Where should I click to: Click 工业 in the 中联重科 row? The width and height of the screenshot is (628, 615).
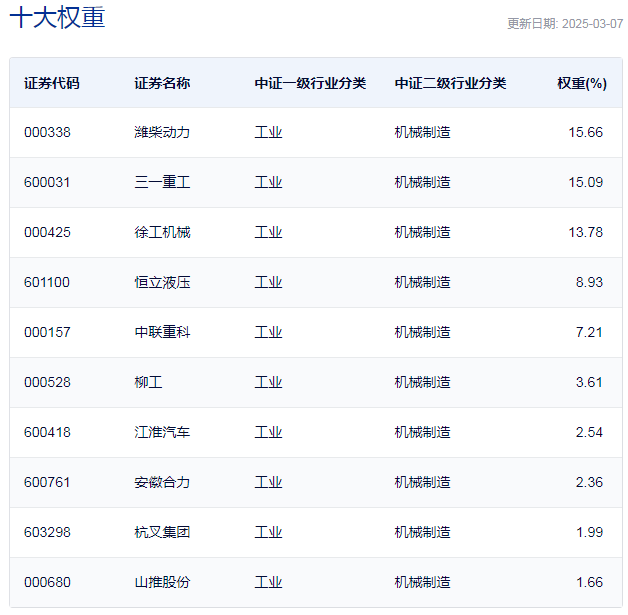pyautogui.click(x=268, y=332)
